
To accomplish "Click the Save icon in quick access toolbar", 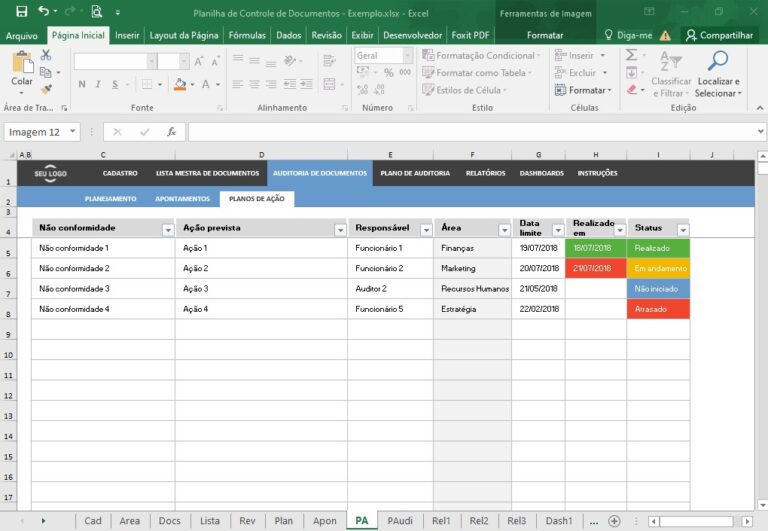I will 22,12.
